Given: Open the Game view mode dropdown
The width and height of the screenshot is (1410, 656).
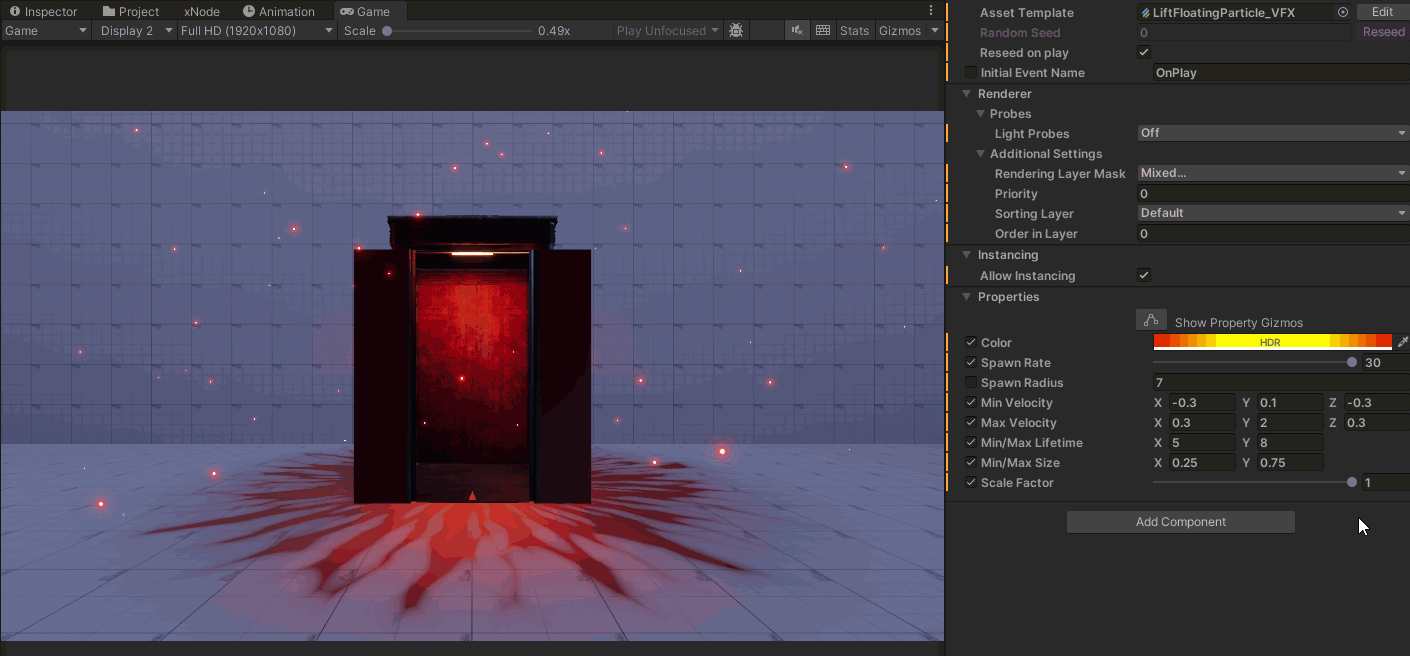Looking at the screenshot, I should point(46,31).
